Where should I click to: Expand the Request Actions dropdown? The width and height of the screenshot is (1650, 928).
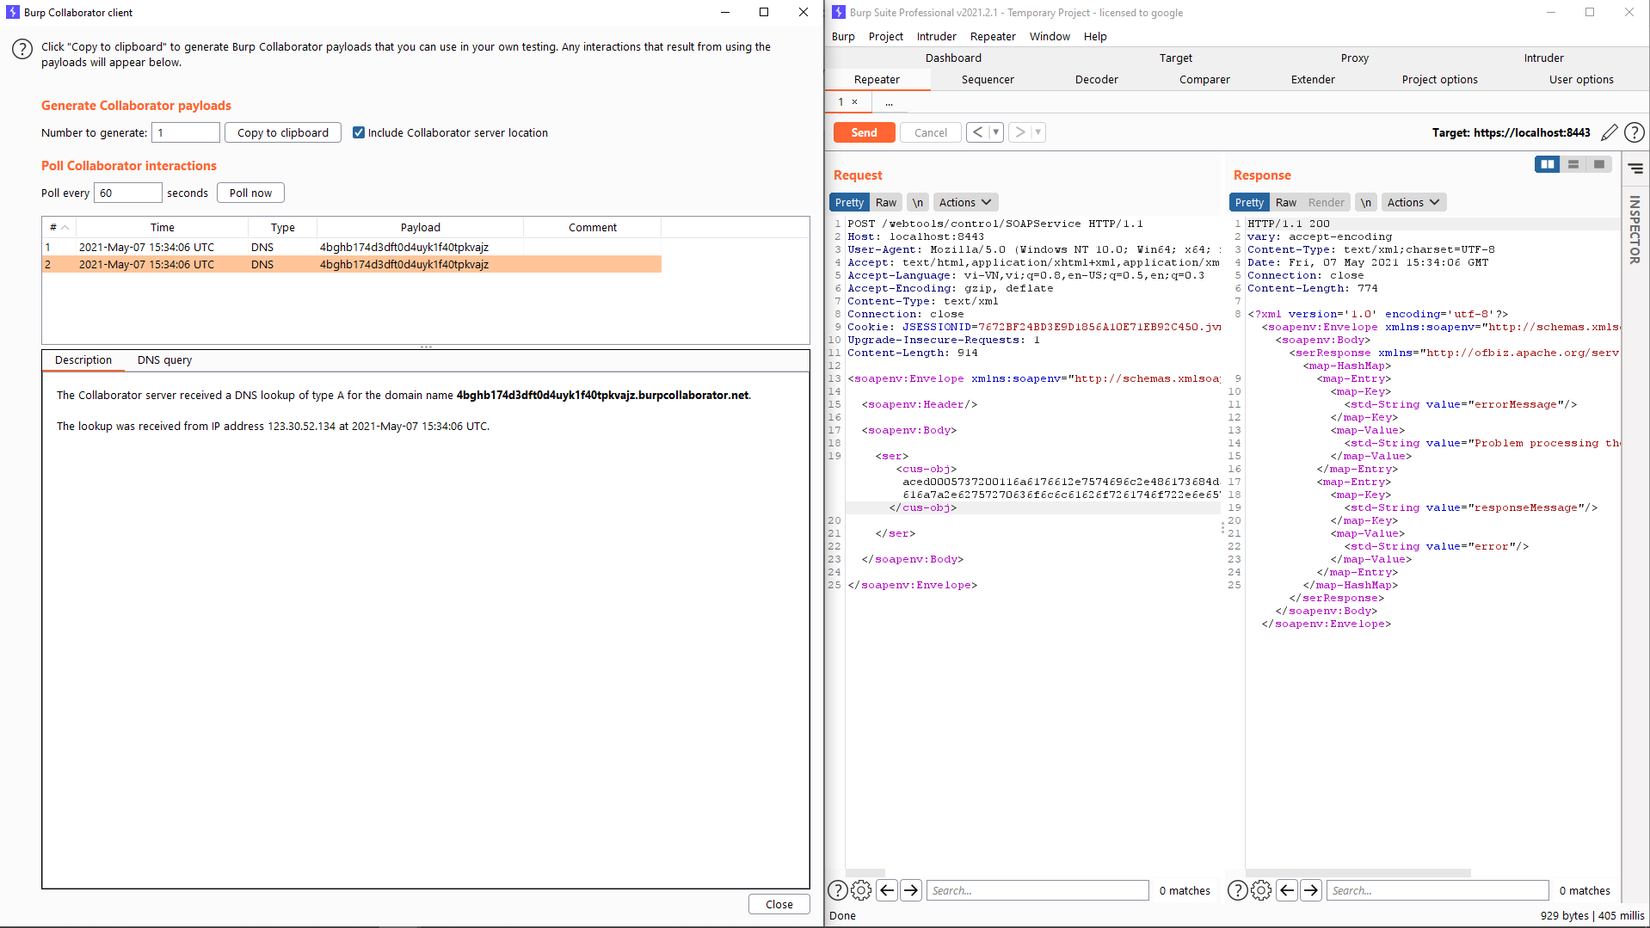(964, 202)
